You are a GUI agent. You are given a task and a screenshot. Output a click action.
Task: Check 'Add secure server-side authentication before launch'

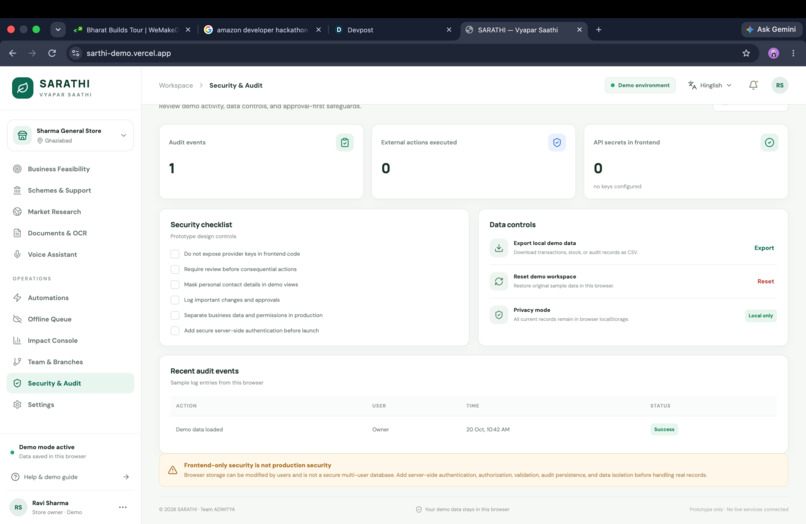(175, 331)
